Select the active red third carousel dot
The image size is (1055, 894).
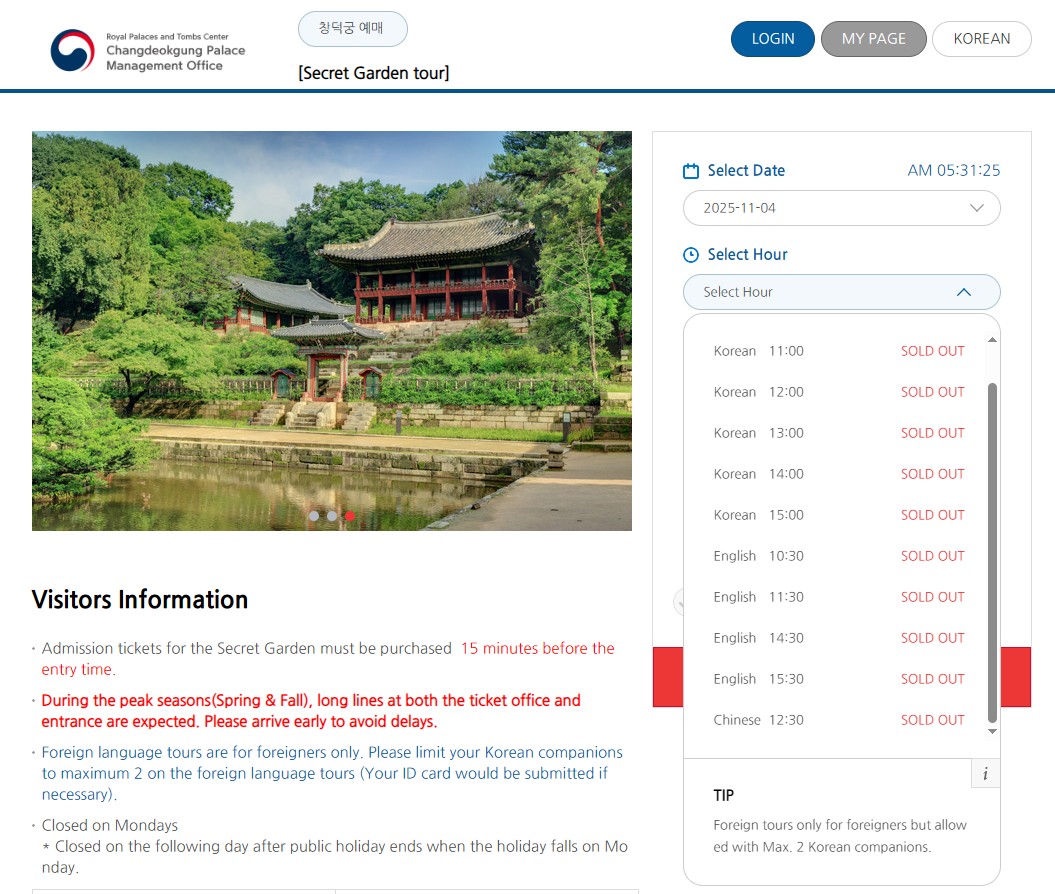350,516
